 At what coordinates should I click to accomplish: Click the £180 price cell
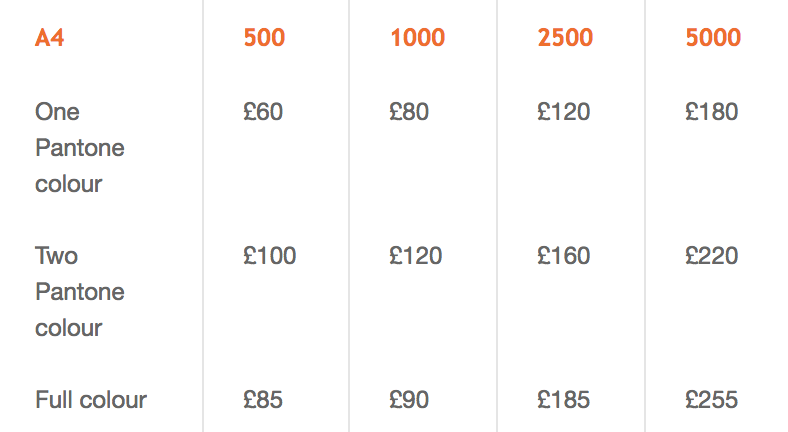tap(712, 112)
